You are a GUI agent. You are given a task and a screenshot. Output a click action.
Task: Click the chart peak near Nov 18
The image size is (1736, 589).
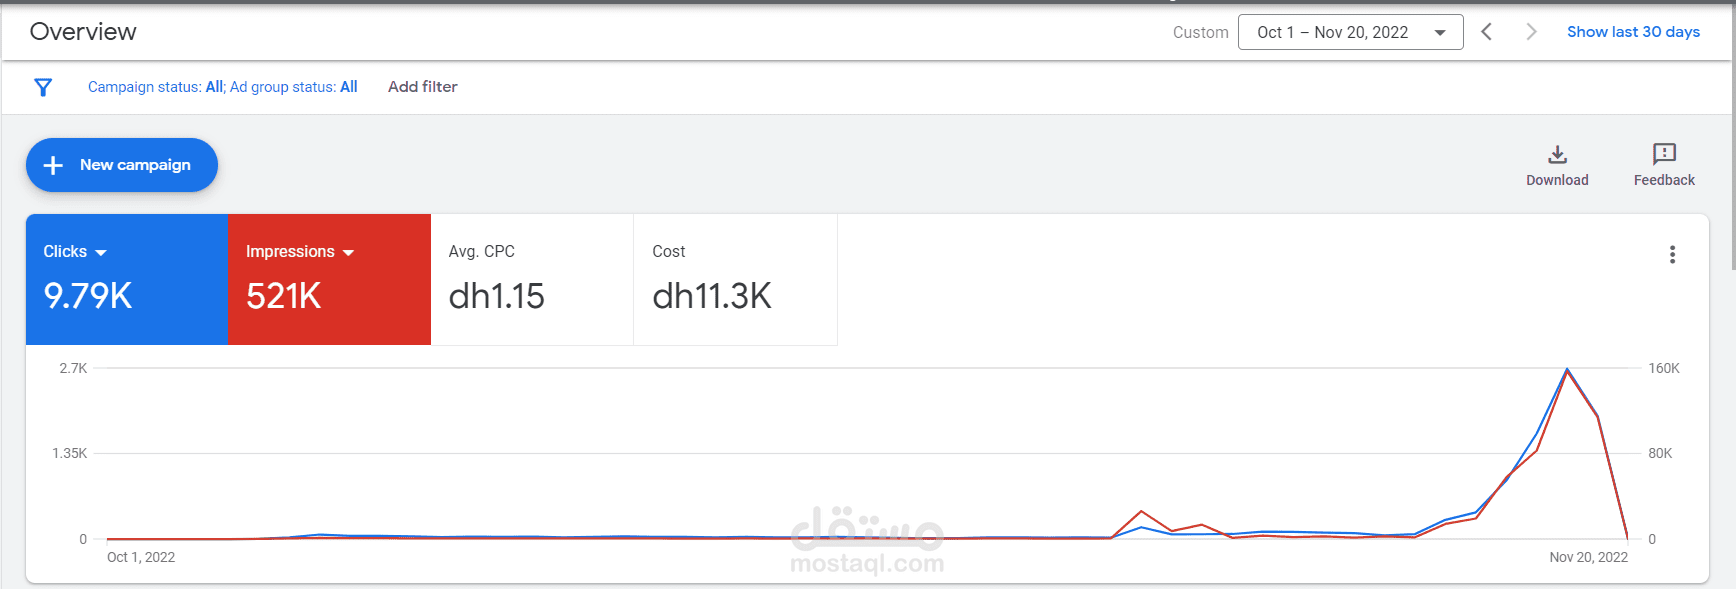pyautogui.click(x=1567, y=370)
